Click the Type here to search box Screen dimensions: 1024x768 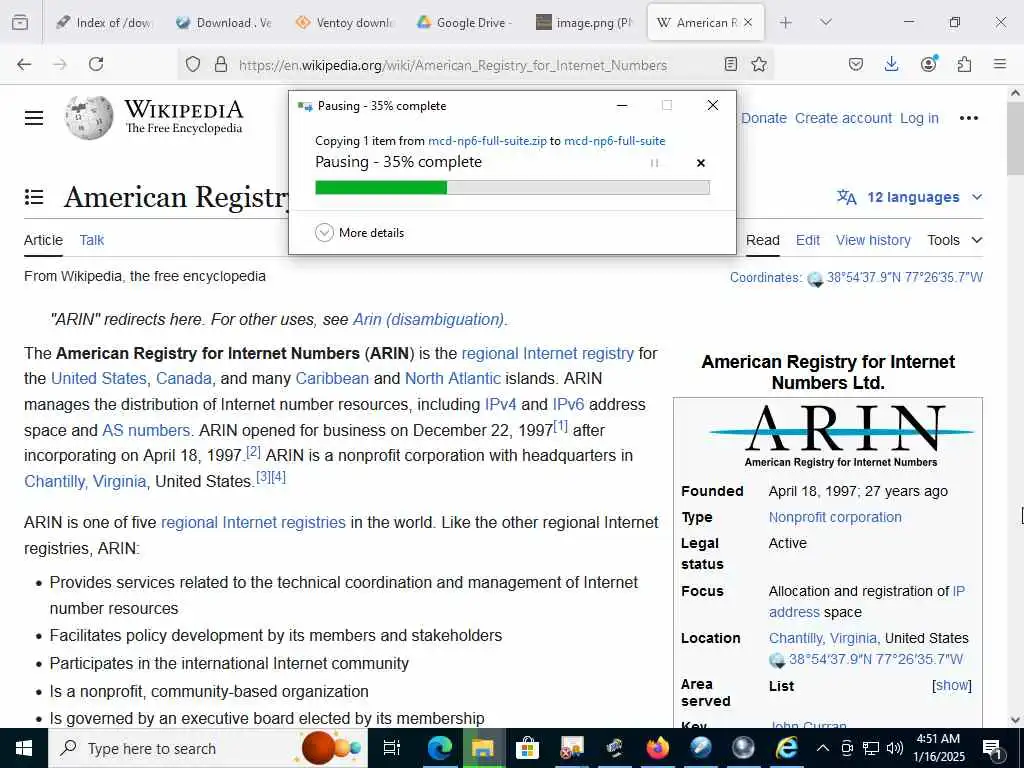click(x=208, y=748)
